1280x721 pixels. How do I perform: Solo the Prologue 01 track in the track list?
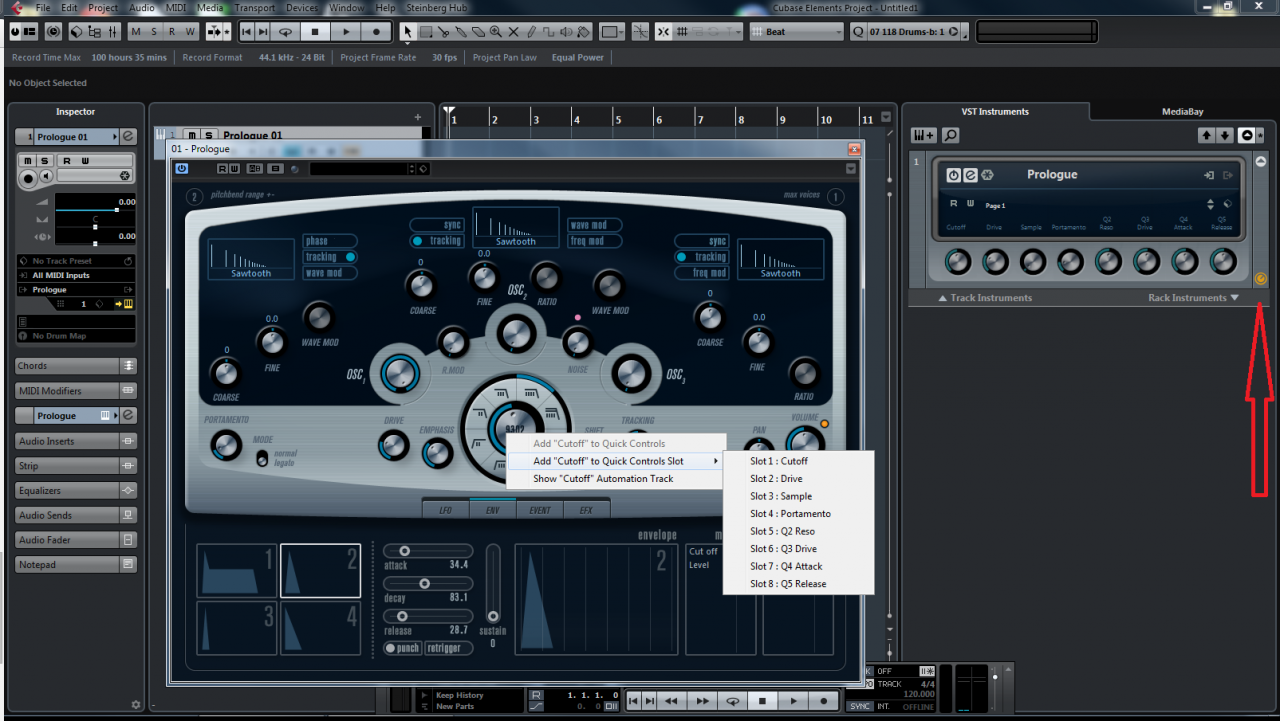(x=208, y=135)
